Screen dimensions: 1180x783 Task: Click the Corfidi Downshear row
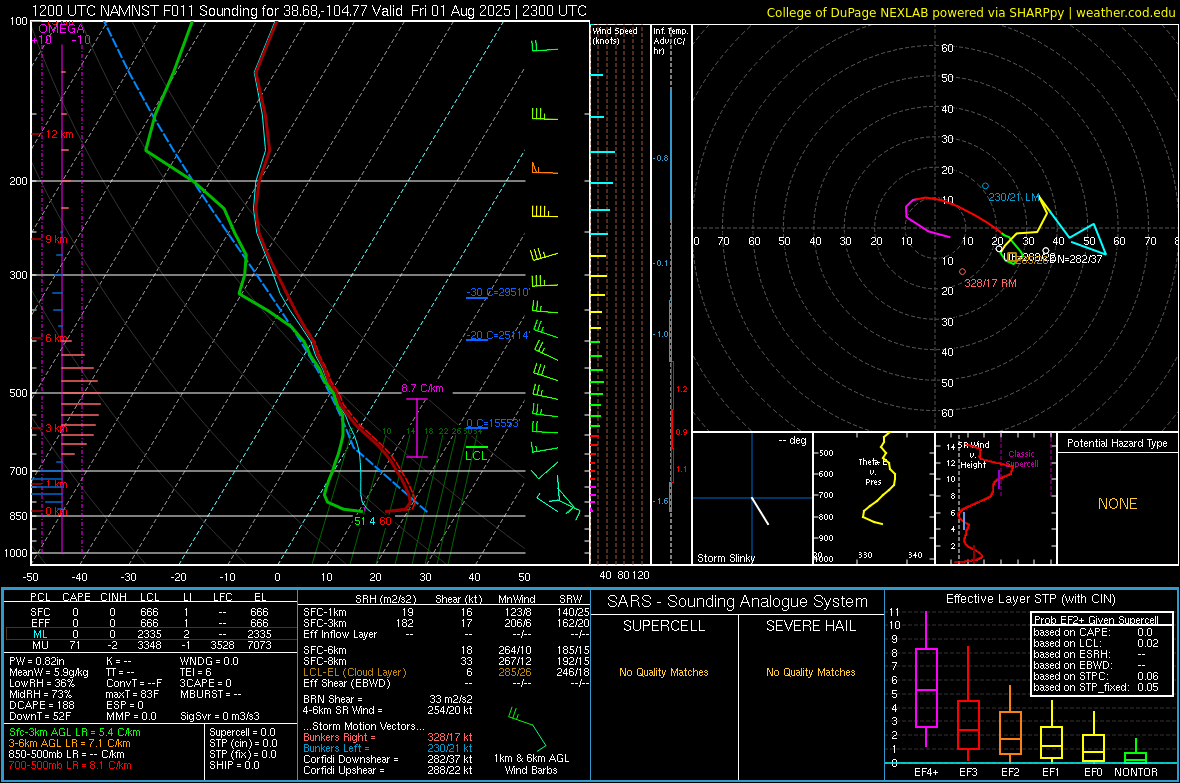coord(388,759)
